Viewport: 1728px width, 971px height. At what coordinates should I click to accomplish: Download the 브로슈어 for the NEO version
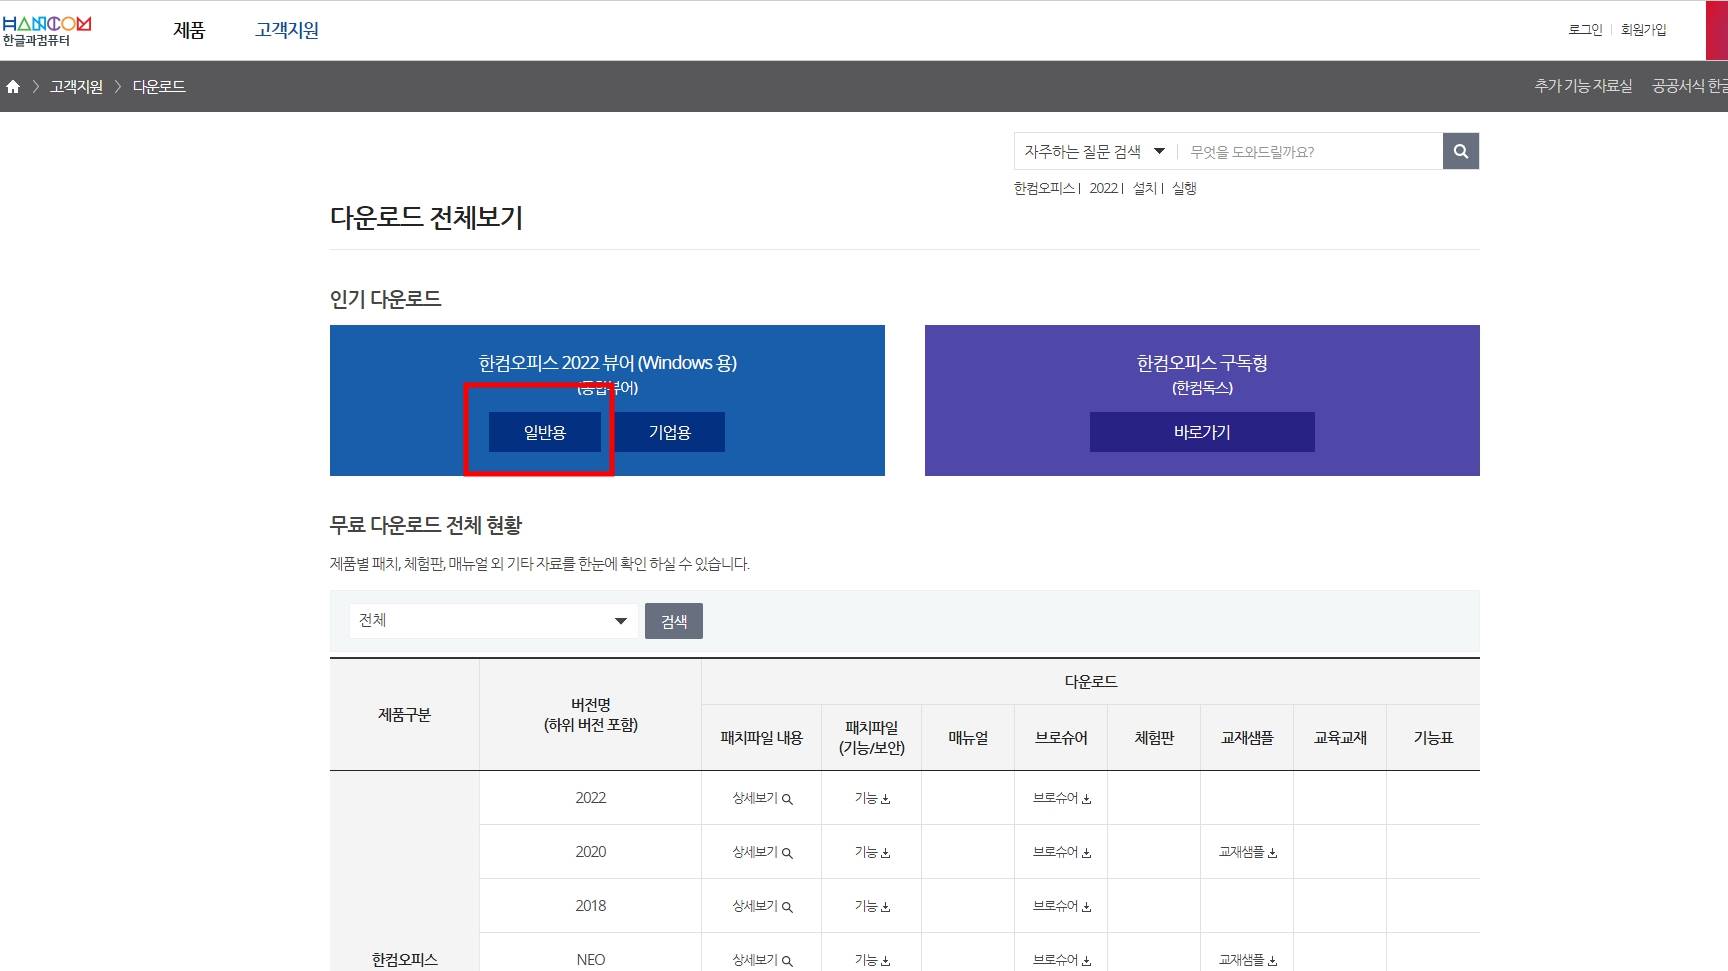click(x=1060, y=959)
